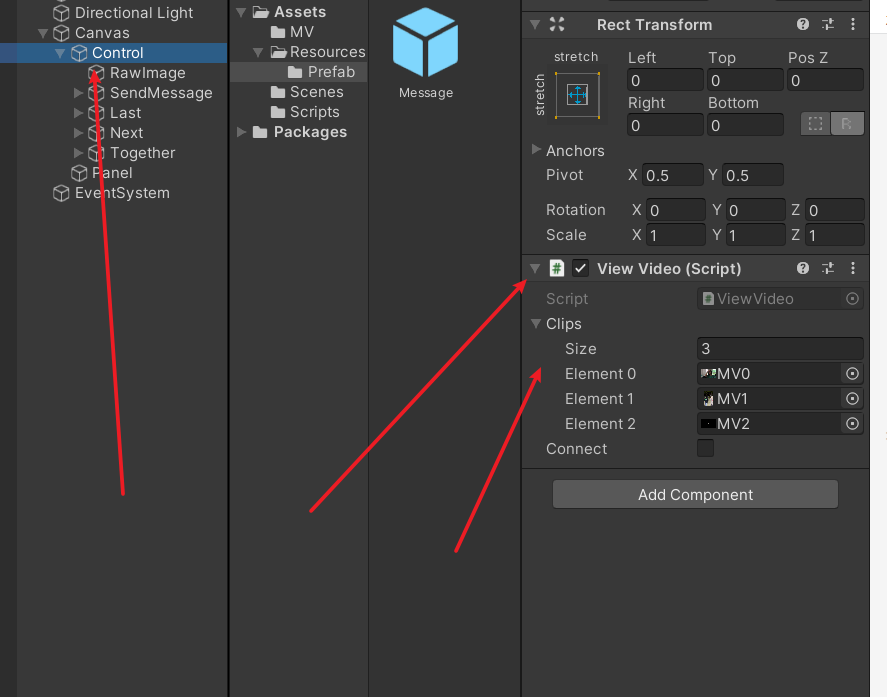Viewport: 887px width, 697px height.
Task: Expand the Packages folder
Action: click(x=241, y=132)
